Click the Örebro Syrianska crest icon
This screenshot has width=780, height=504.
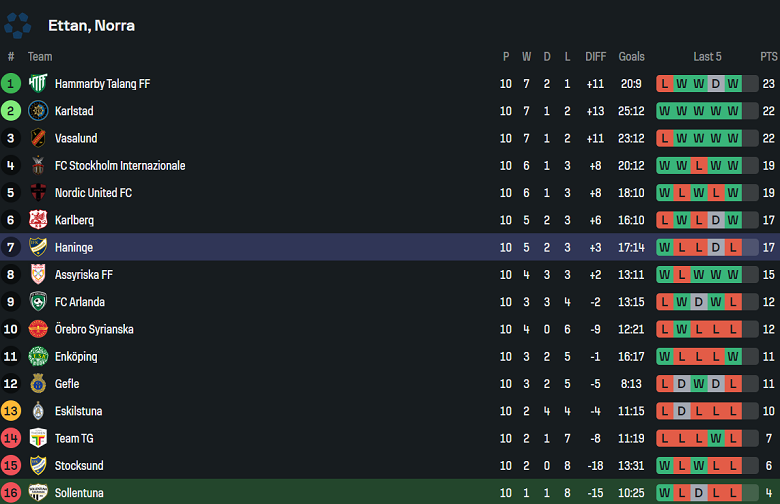tap(38, 329)
